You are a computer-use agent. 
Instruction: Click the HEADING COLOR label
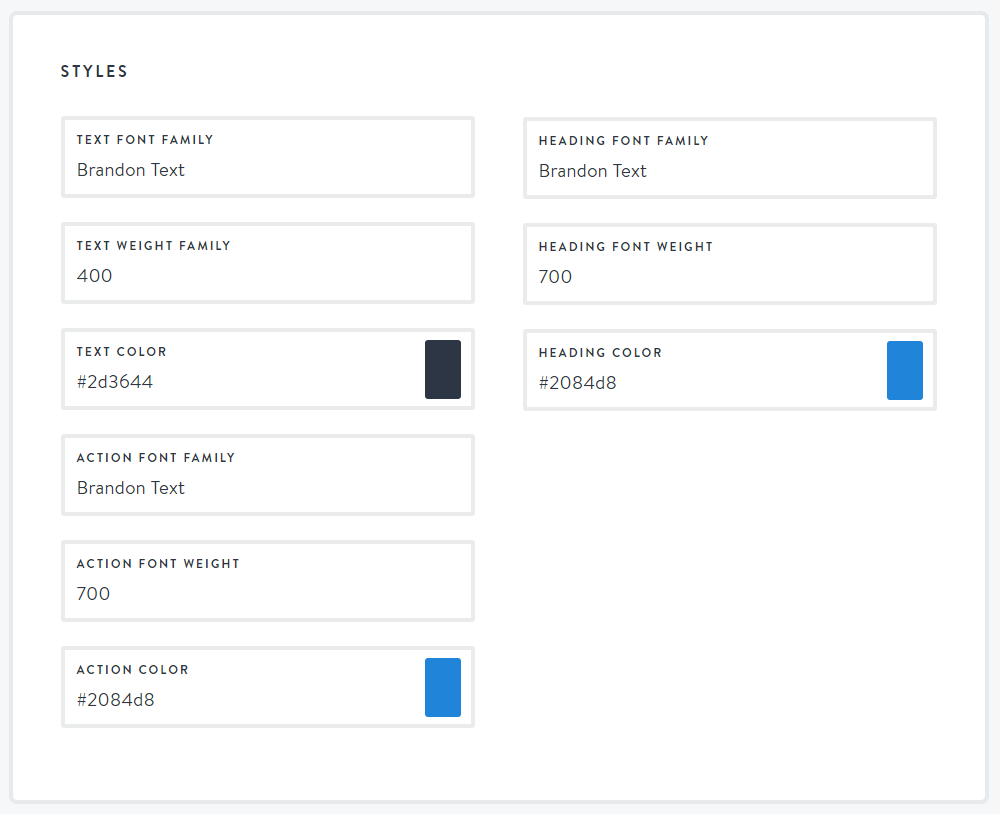pos(600,353)
